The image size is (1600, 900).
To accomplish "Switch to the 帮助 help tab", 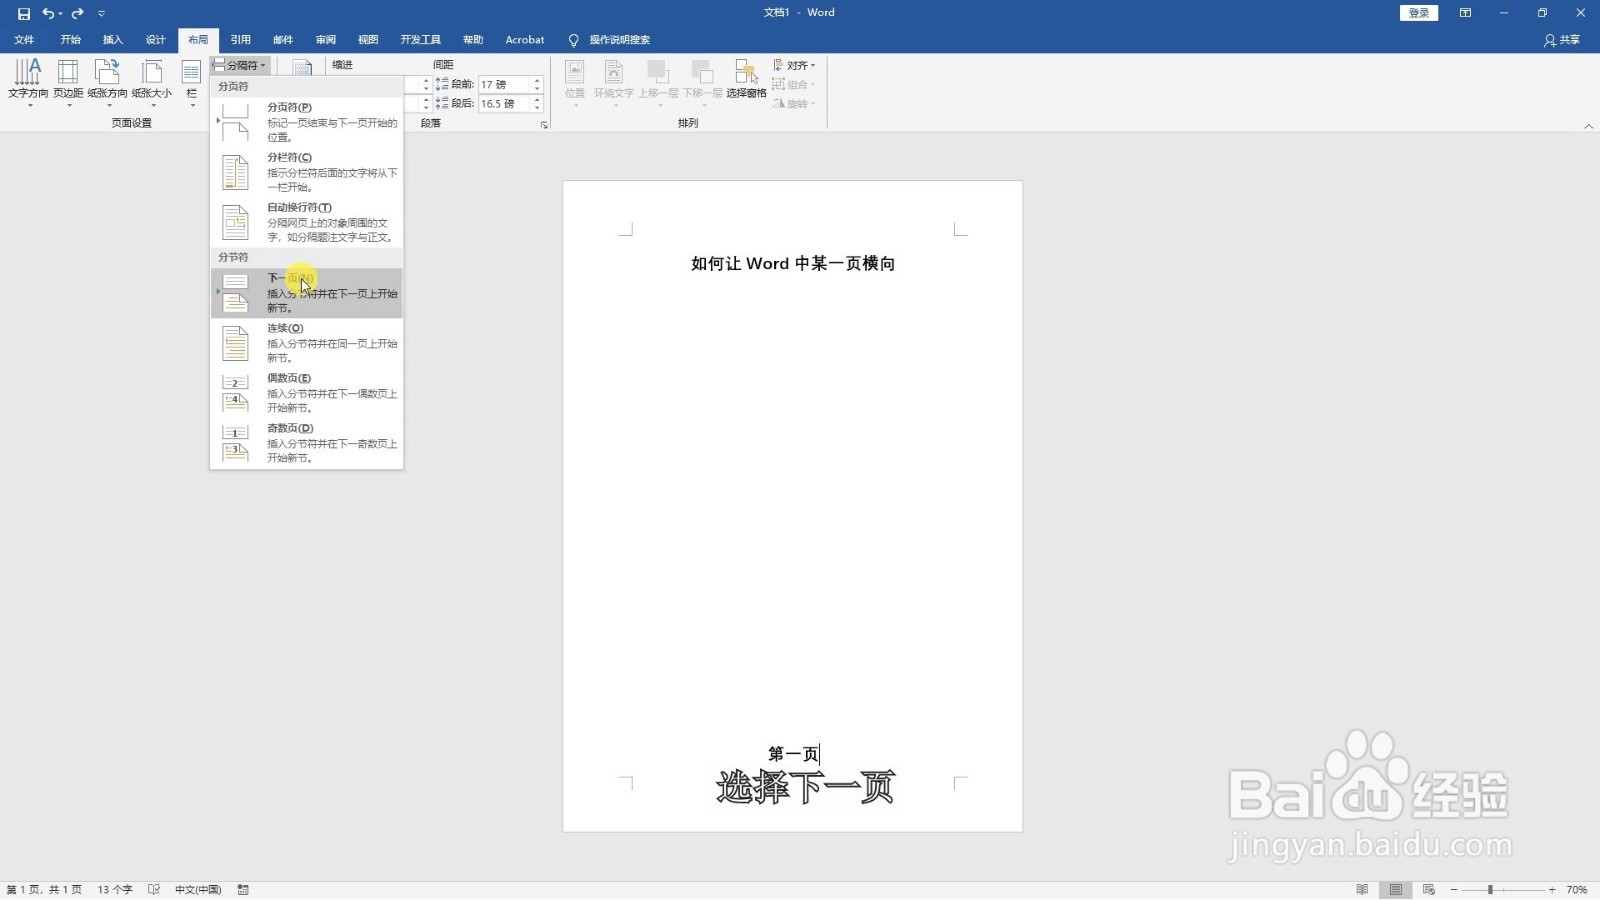I will [473, 40].
